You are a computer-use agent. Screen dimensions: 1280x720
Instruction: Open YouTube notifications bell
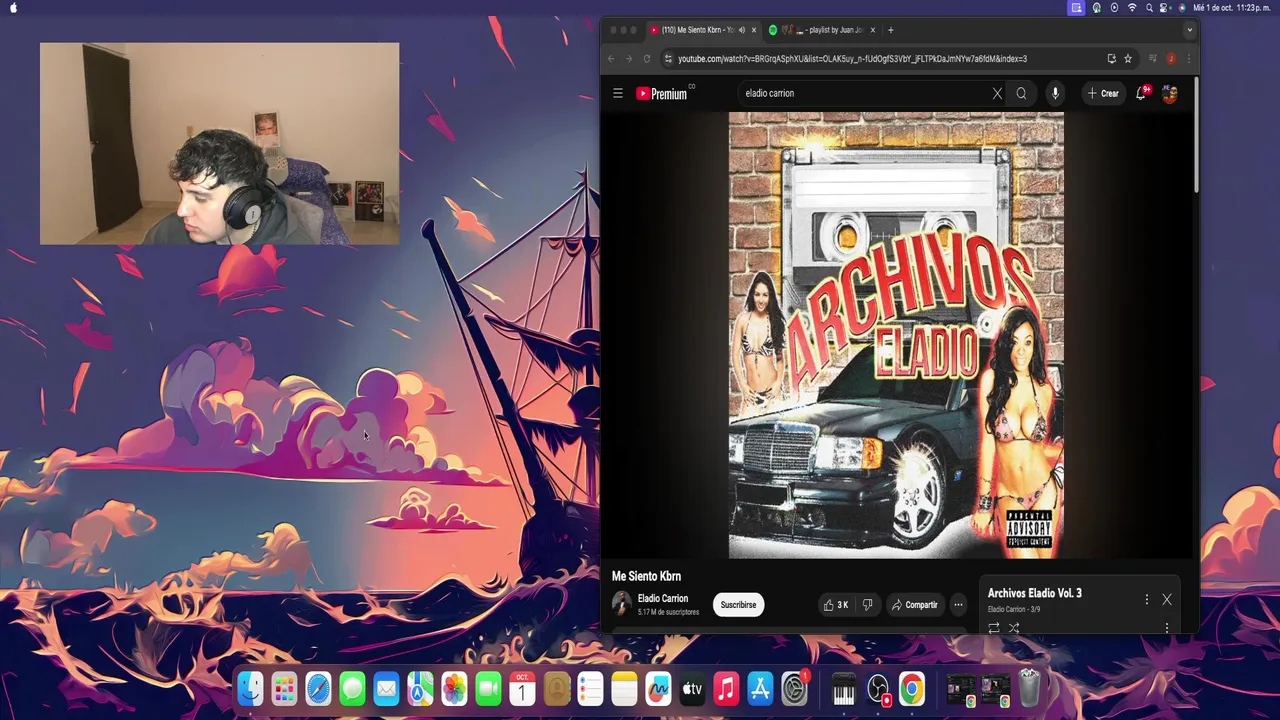(x=1141, y=93)
